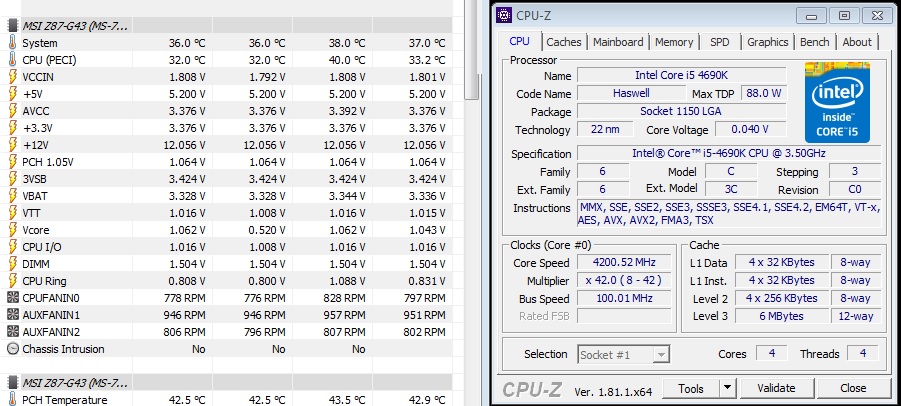Open the Socket #1 selection dropdown
Screen dimensions: 901x406
[x=623, y=354]
